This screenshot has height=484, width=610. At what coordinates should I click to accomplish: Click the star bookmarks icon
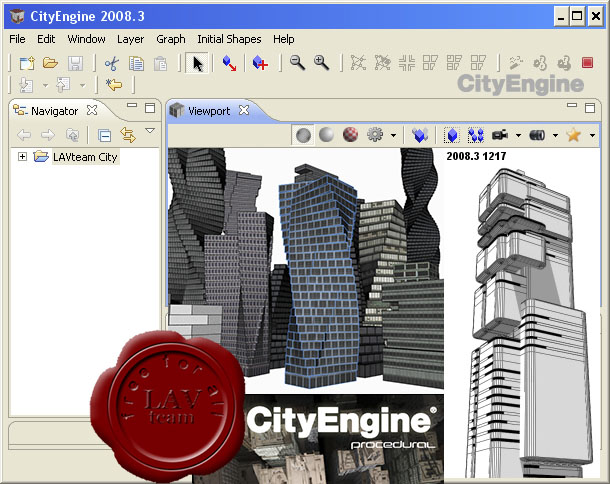574,135
